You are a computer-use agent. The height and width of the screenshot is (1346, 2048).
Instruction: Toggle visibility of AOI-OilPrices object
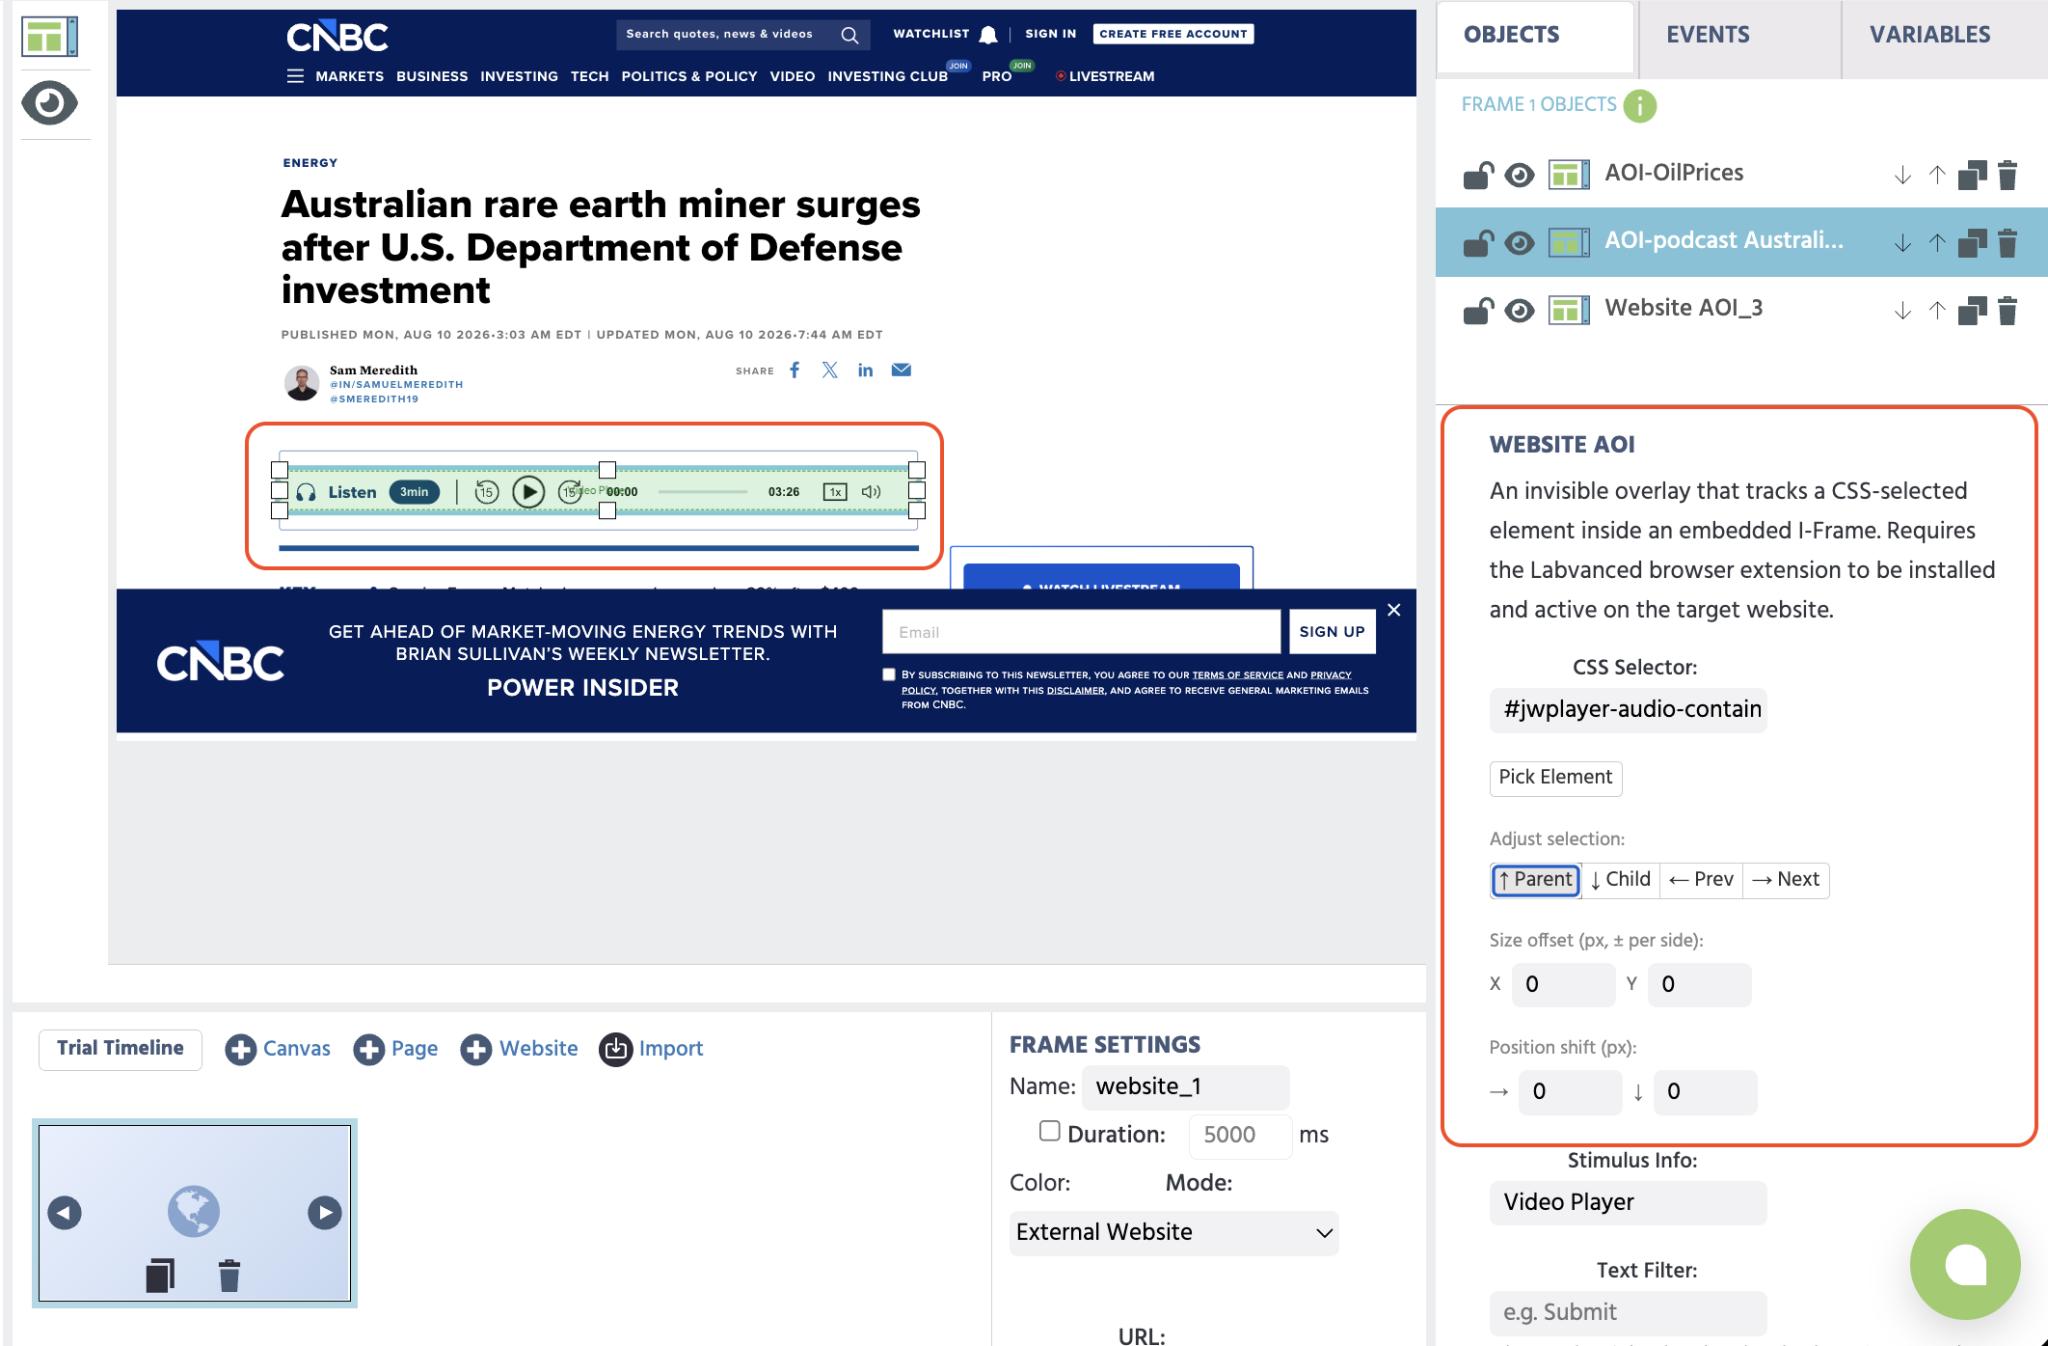pos(1519,175)
